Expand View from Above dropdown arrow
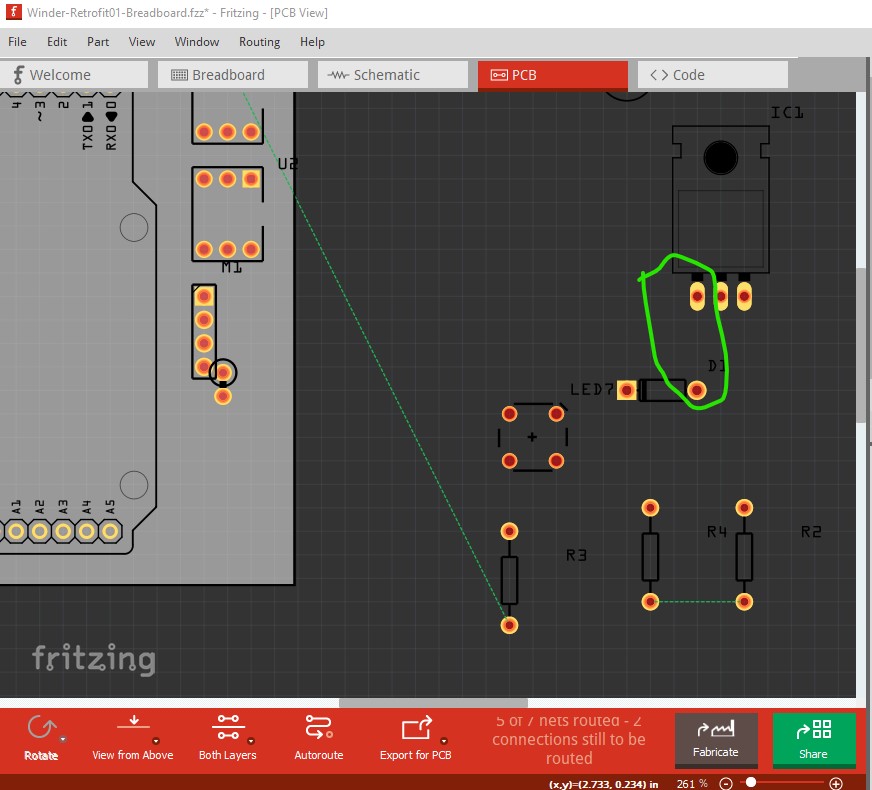The image size is (872, 790). (x=156, y=741)
